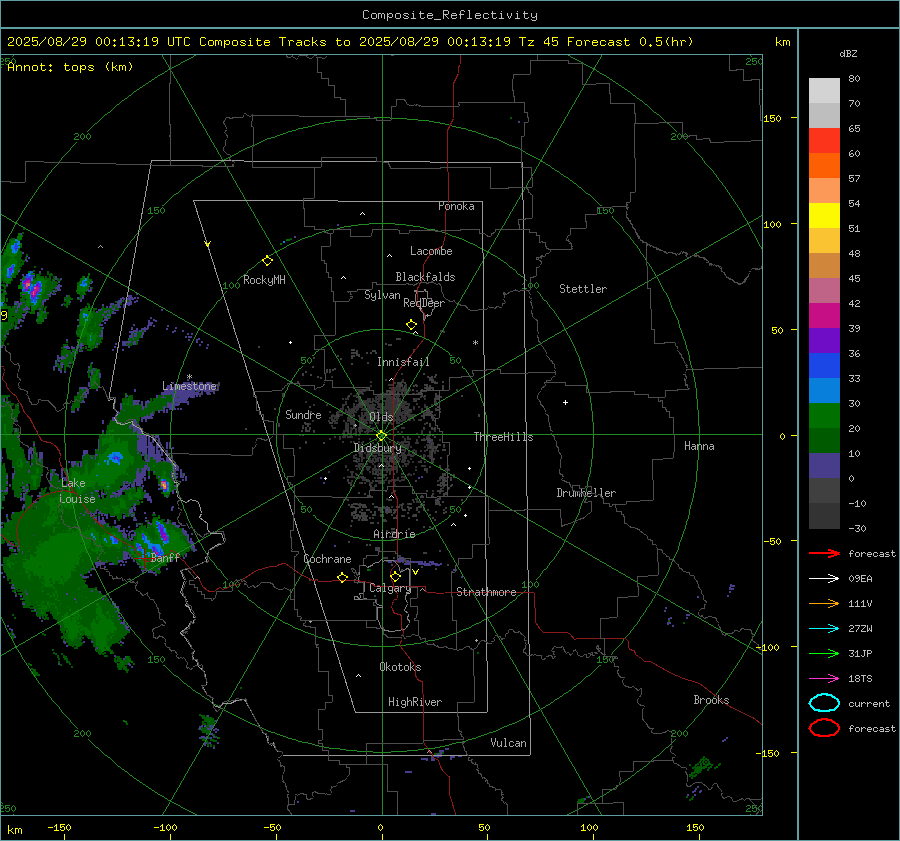Click the Annot: tops (km) annotation text
Viewport: 900px width, 841px height.
point(70,67)
